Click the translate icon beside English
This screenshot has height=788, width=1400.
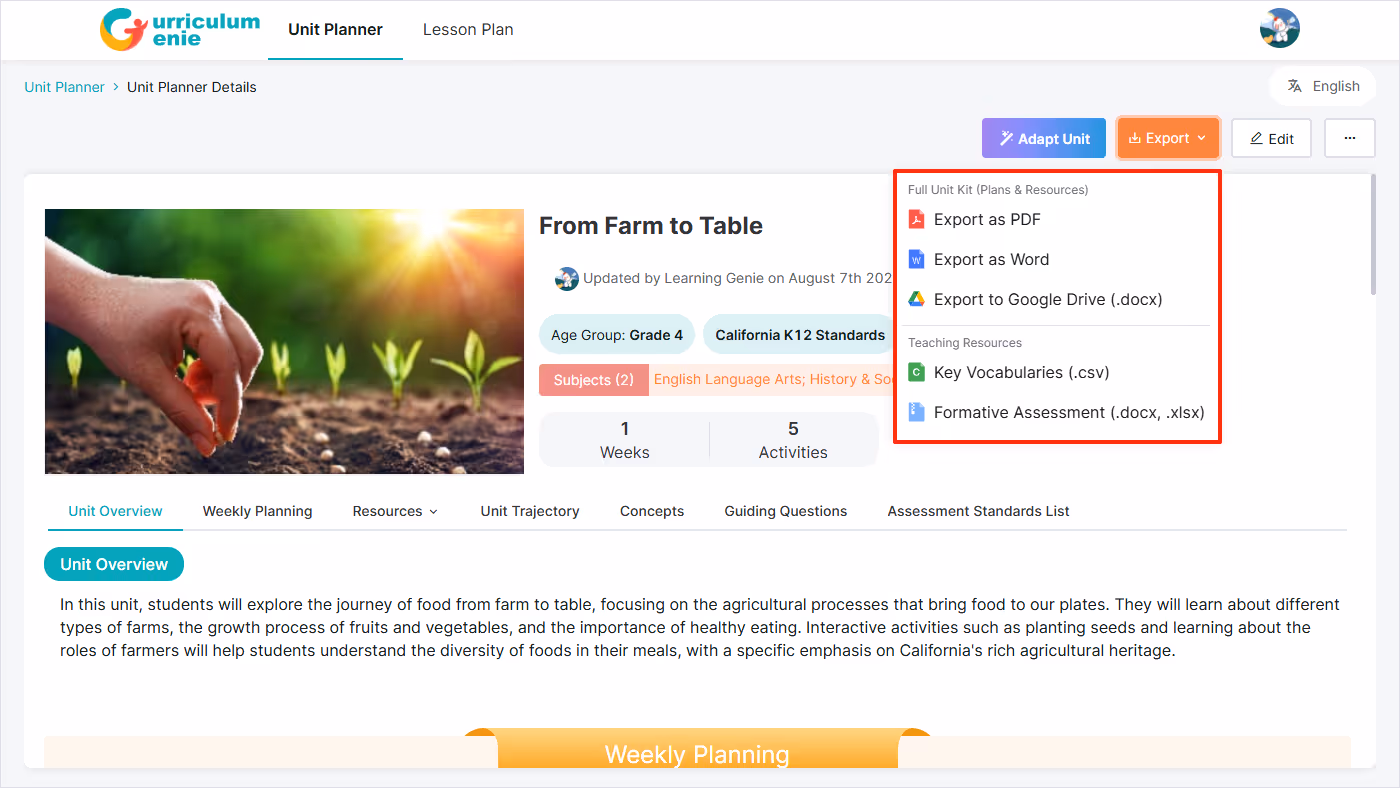coord(1294,86)
